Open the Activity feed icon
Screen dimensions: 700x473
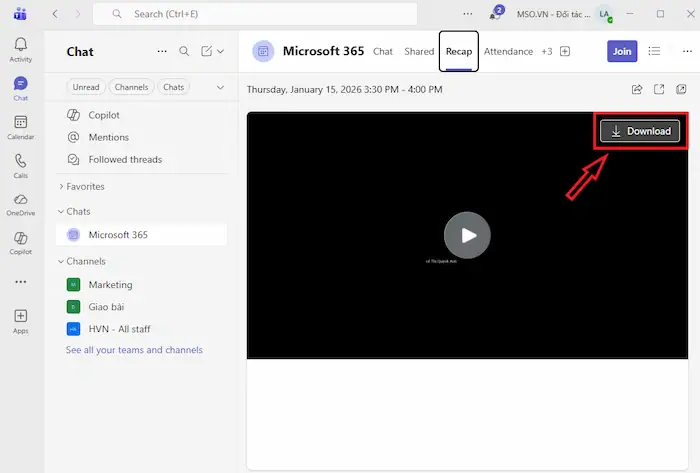tap(20, 49)
